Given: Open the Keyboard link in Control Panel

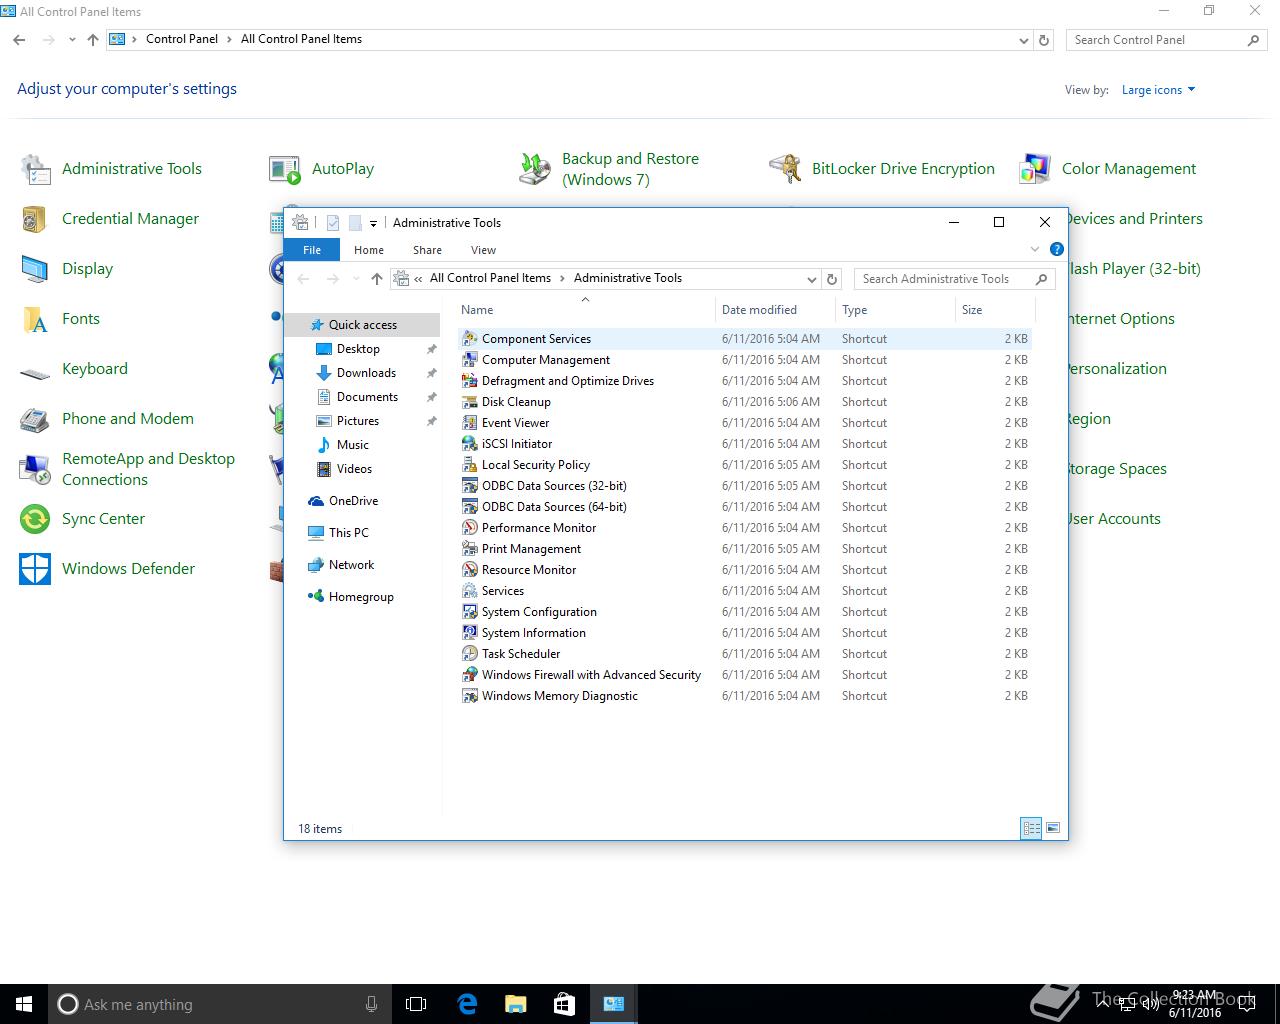Looking at the screenshot, I should 95,369.
